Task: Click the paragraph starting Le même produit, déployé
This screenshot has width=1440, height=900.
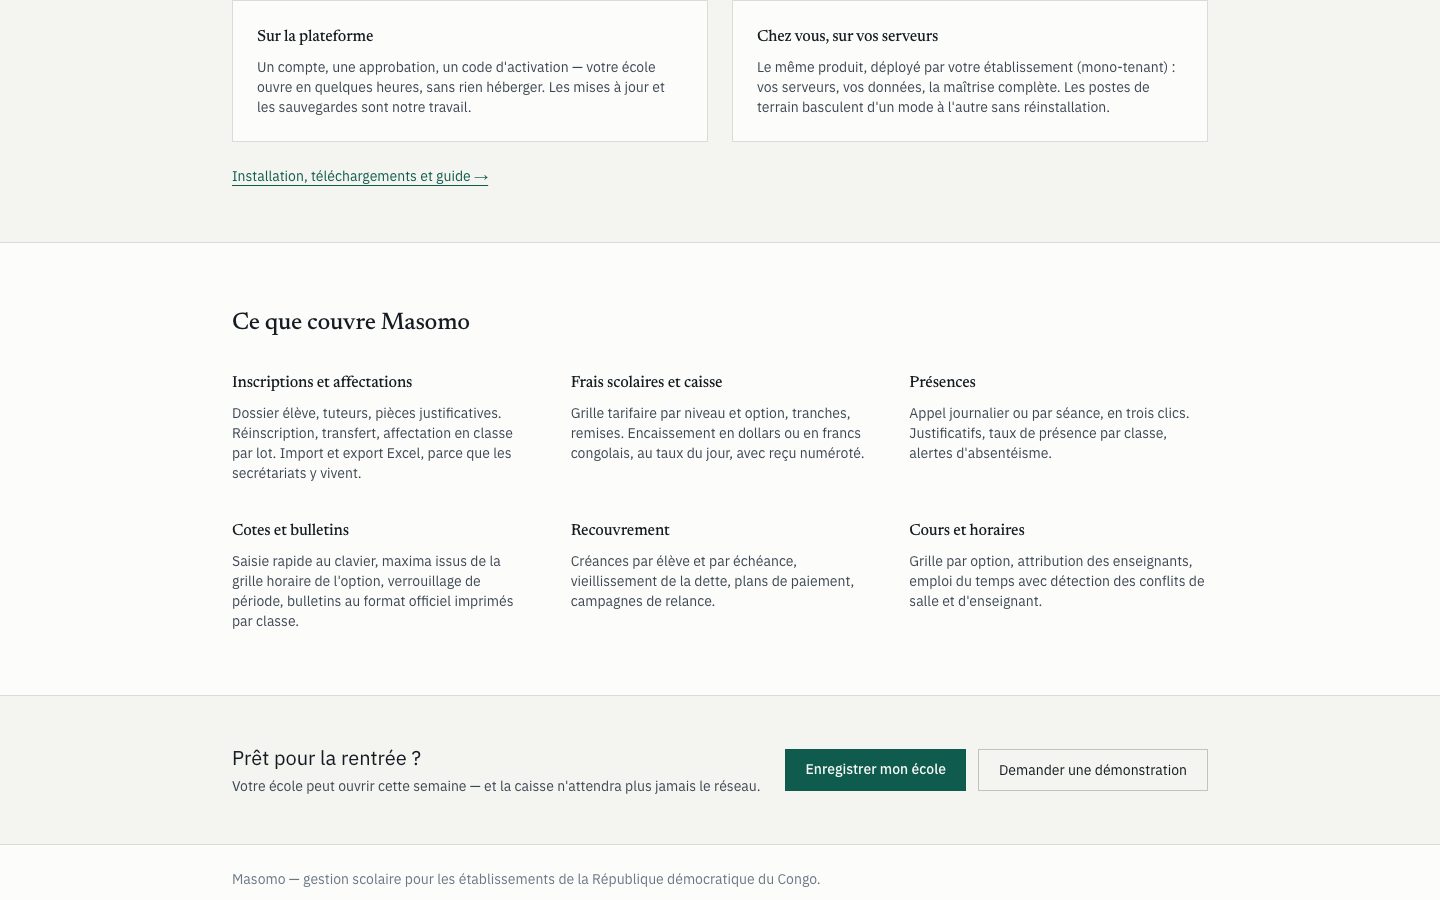Action: 966,87
